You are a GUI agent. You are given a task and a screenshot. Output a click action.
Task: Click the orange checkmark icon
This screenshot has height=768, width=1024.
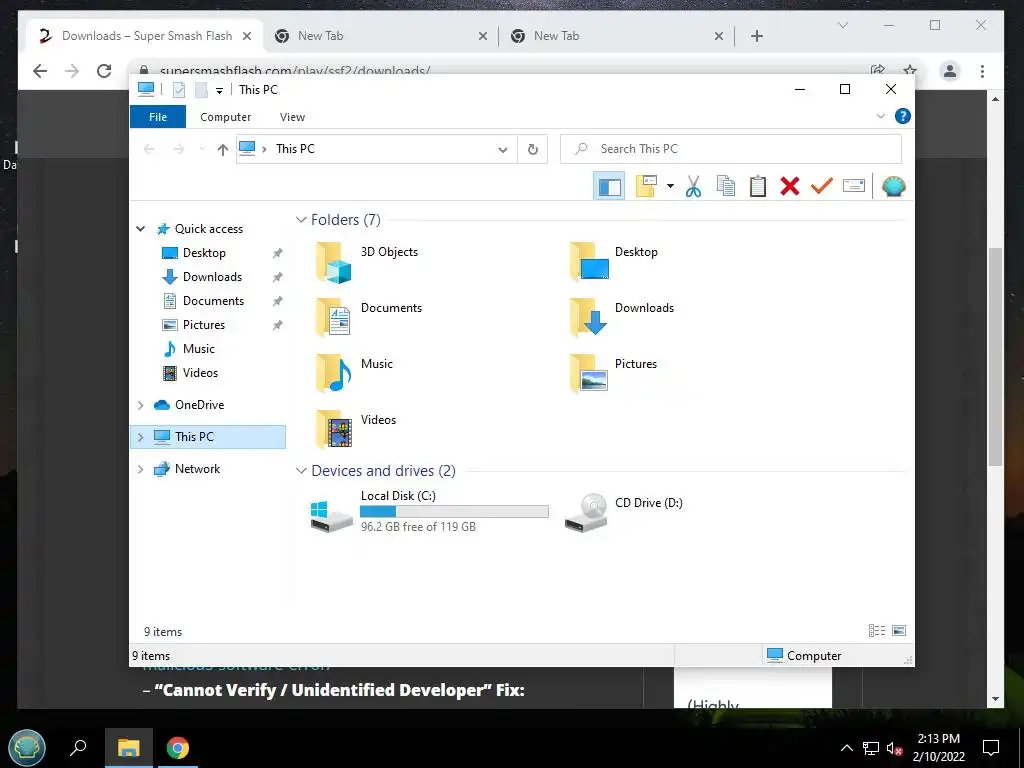(822, 186)
